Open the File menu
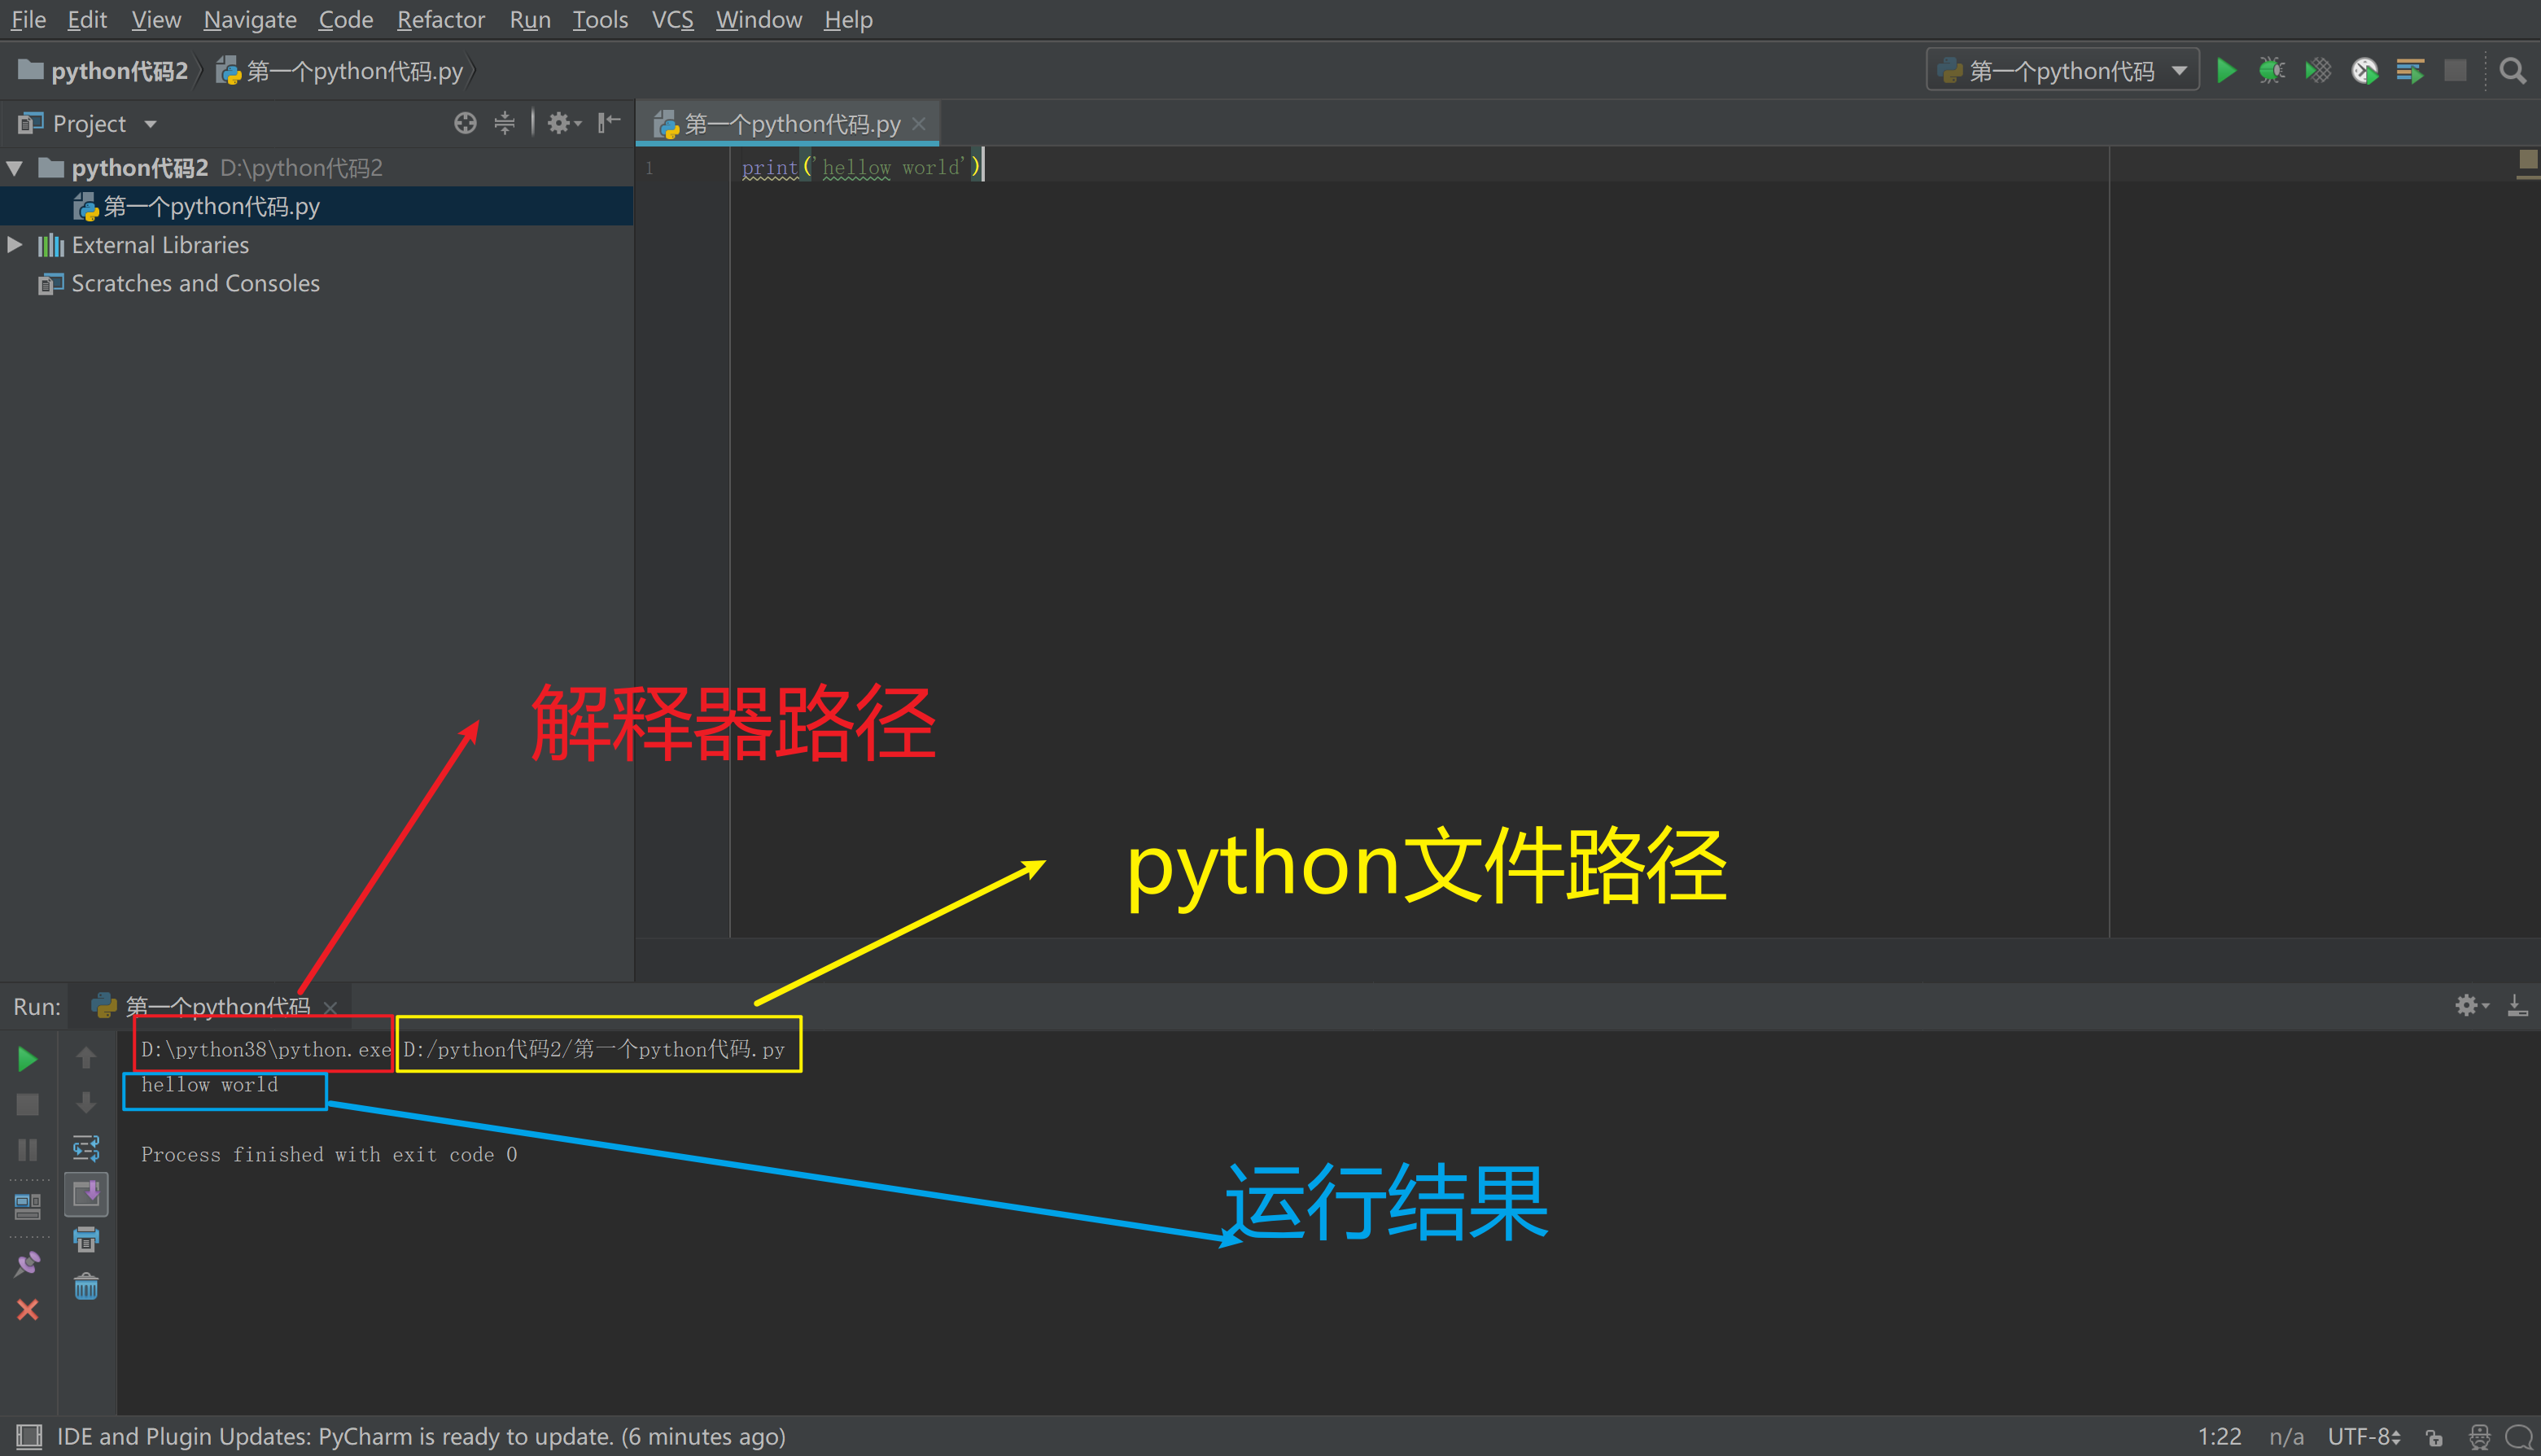Image resolution: width=2541 pixels, height=1456 pixels. pyautogui.click(x=28, y=19)
